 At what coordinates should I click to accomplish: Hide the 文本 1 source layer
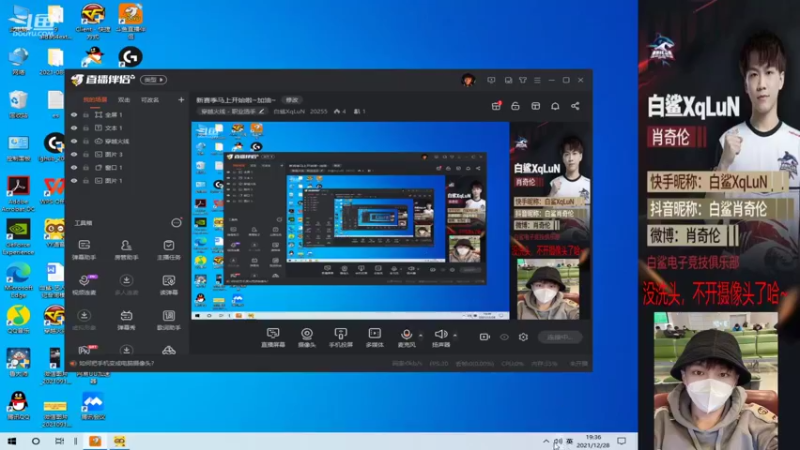pyautogui.click(x=74, y=128)
